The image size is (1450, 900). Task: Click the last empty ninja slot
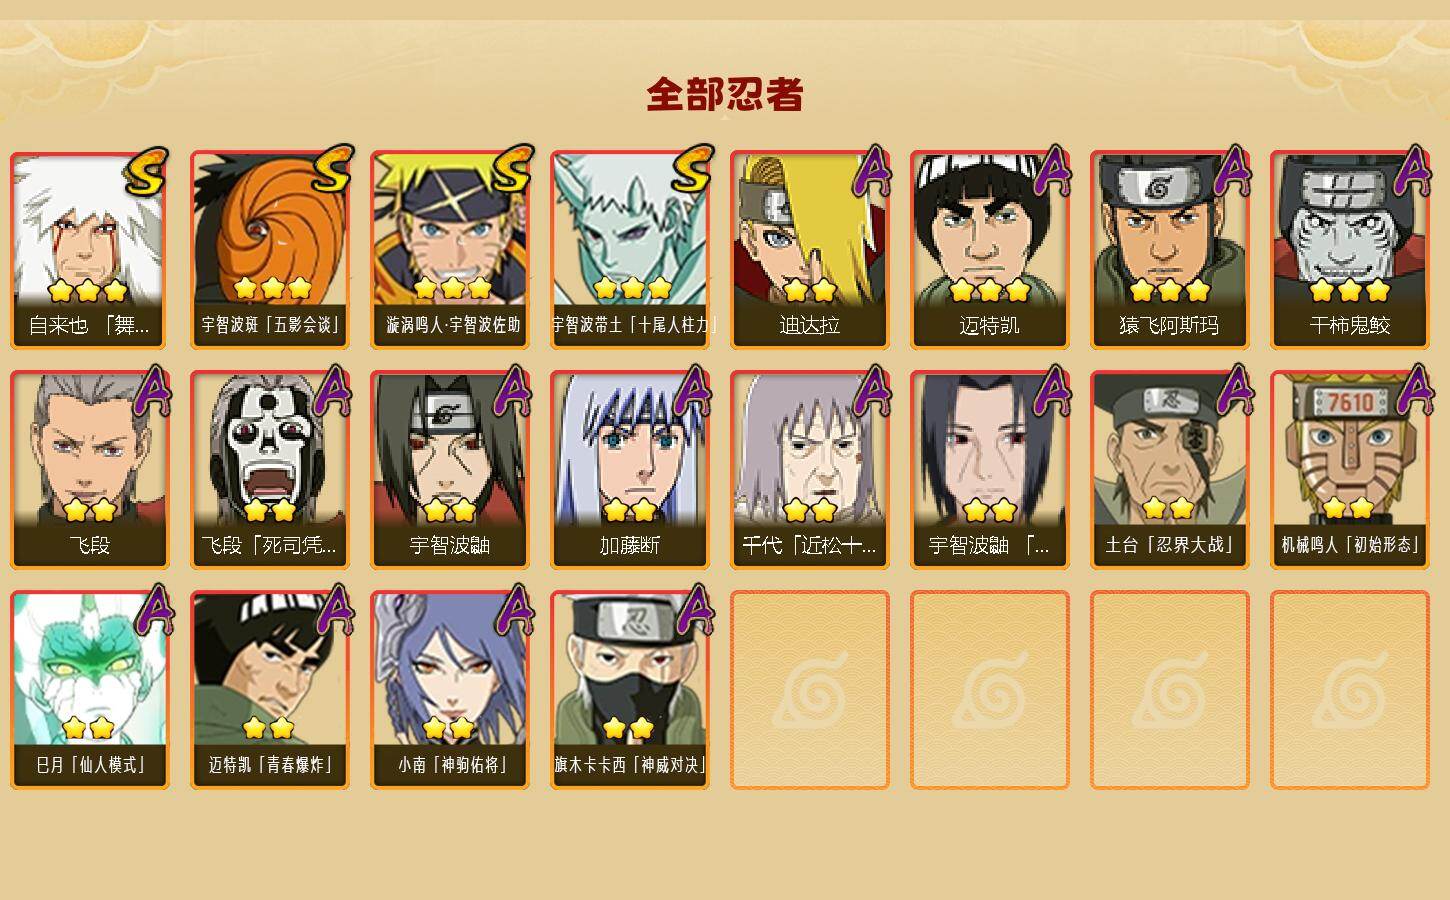pyautogui.click(x=1349, y=690)
